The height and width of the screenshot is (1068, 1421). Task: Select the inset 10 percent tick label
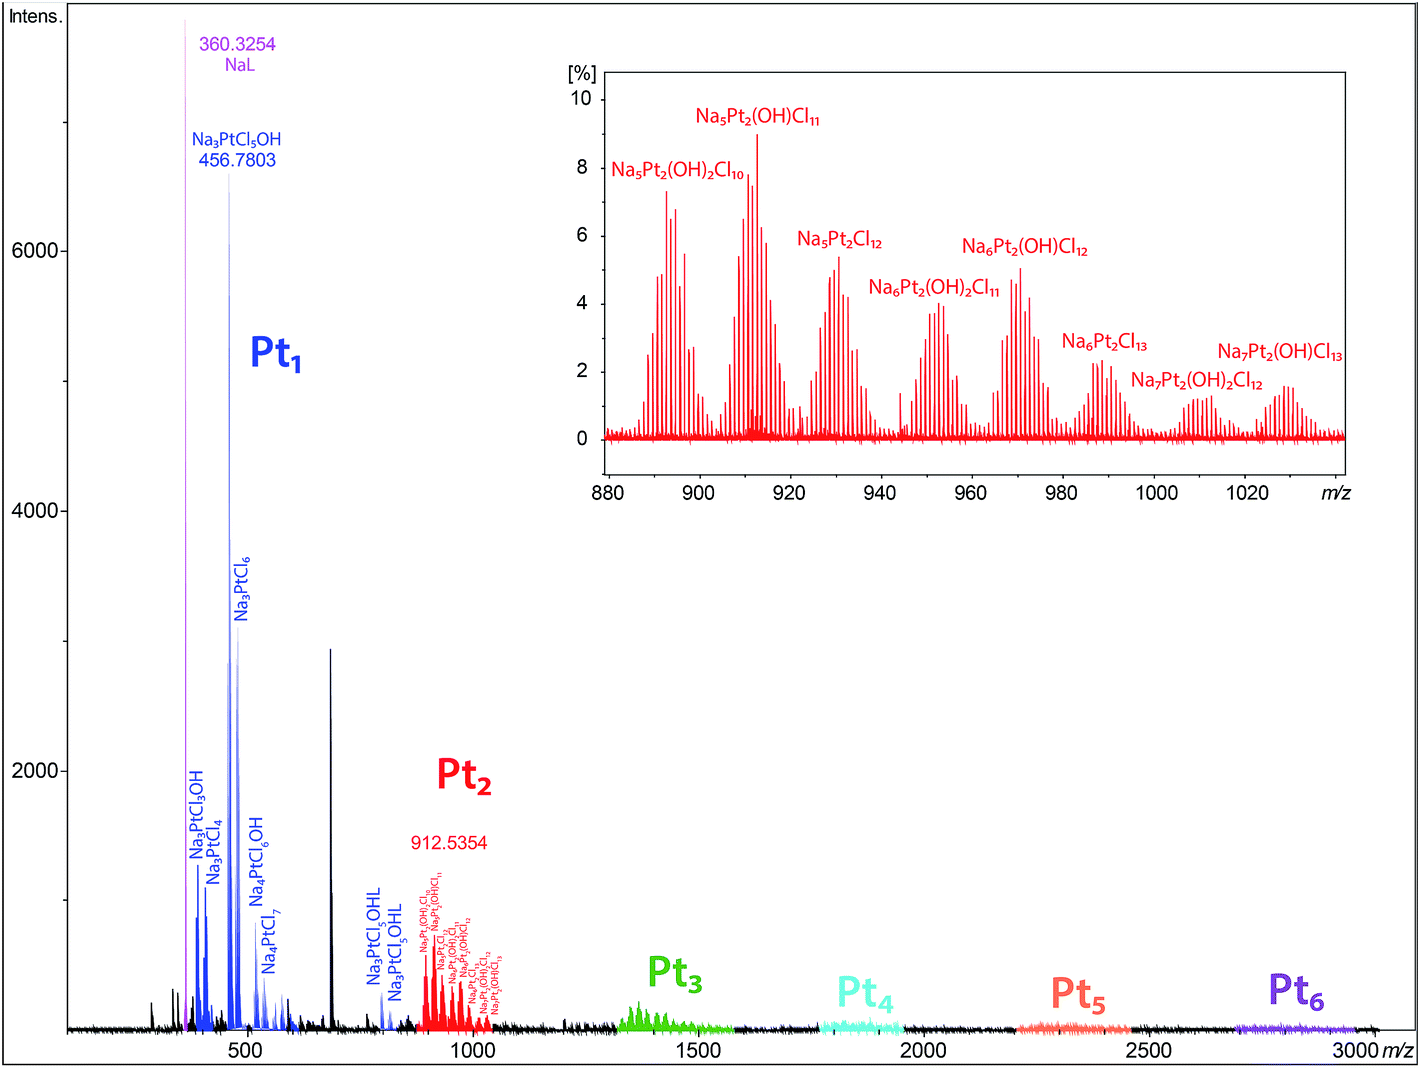[581, 98]
